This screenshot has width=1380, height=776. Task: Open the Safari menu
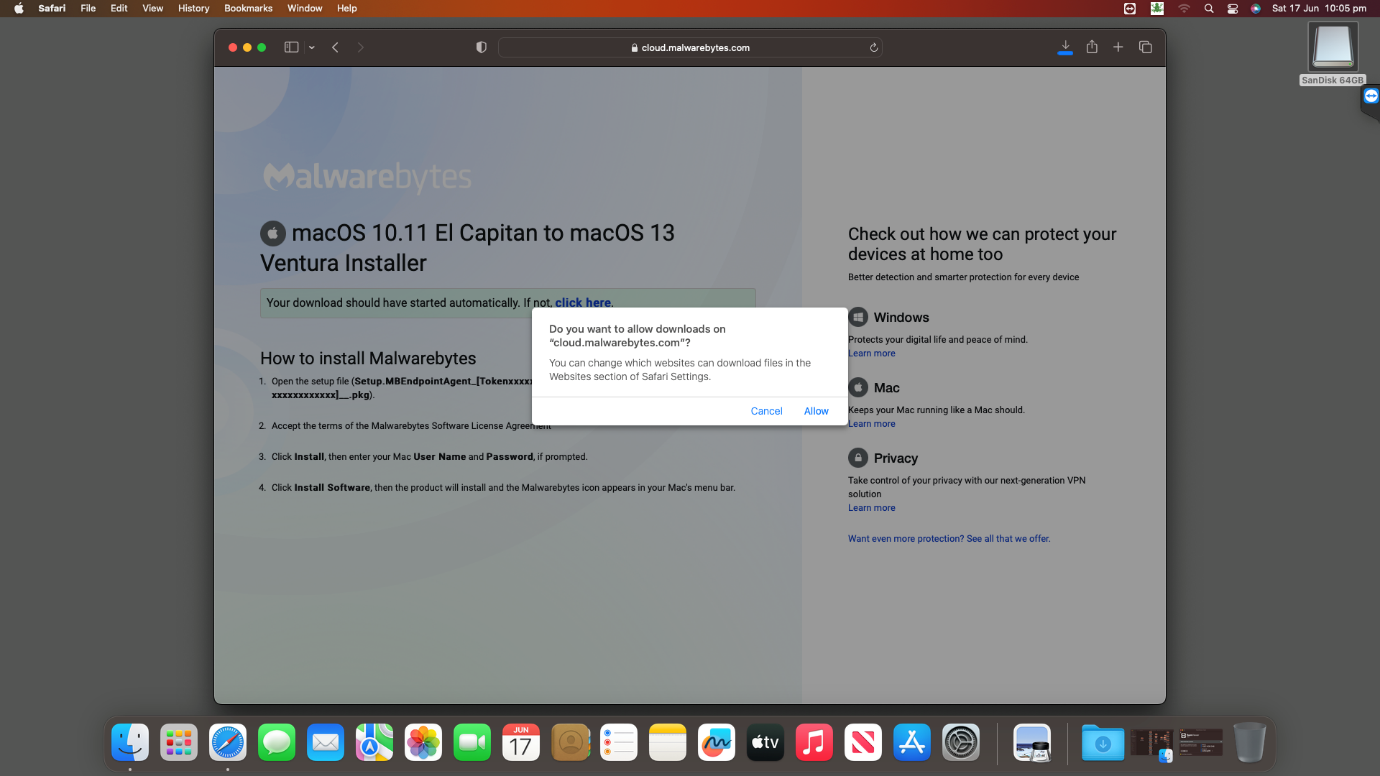[52, 8]
